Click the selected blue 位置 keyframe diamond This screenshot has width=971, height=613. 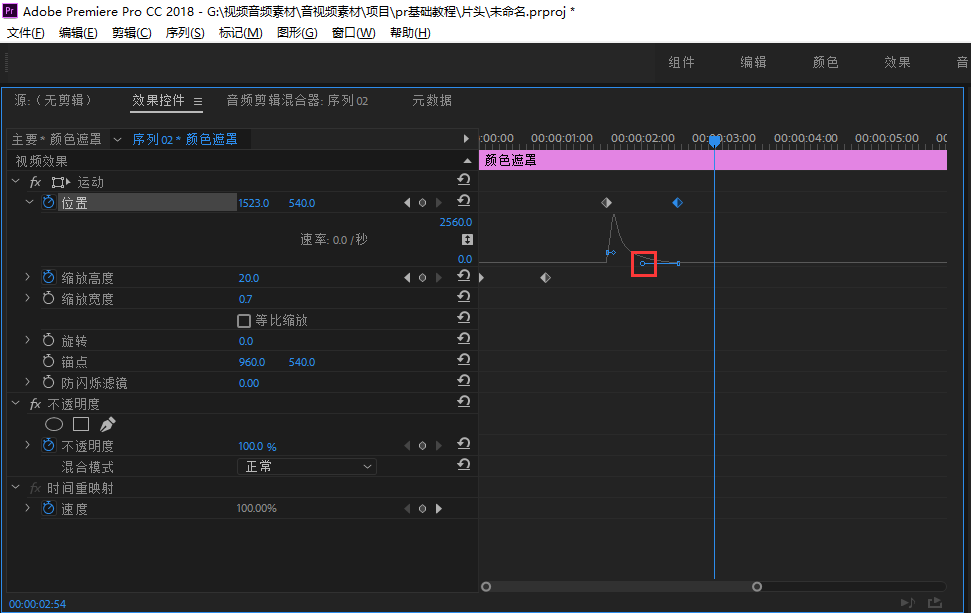[x=677, y=202]
